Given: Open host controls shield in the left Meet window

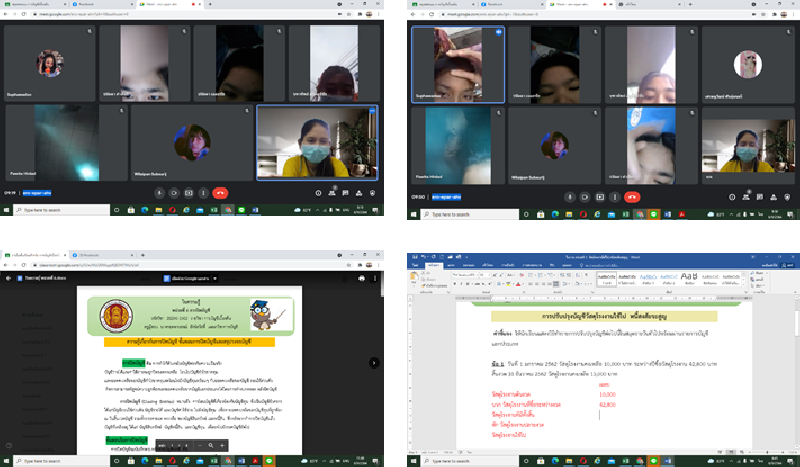Looking at the screenshot, I should (372, 192).
